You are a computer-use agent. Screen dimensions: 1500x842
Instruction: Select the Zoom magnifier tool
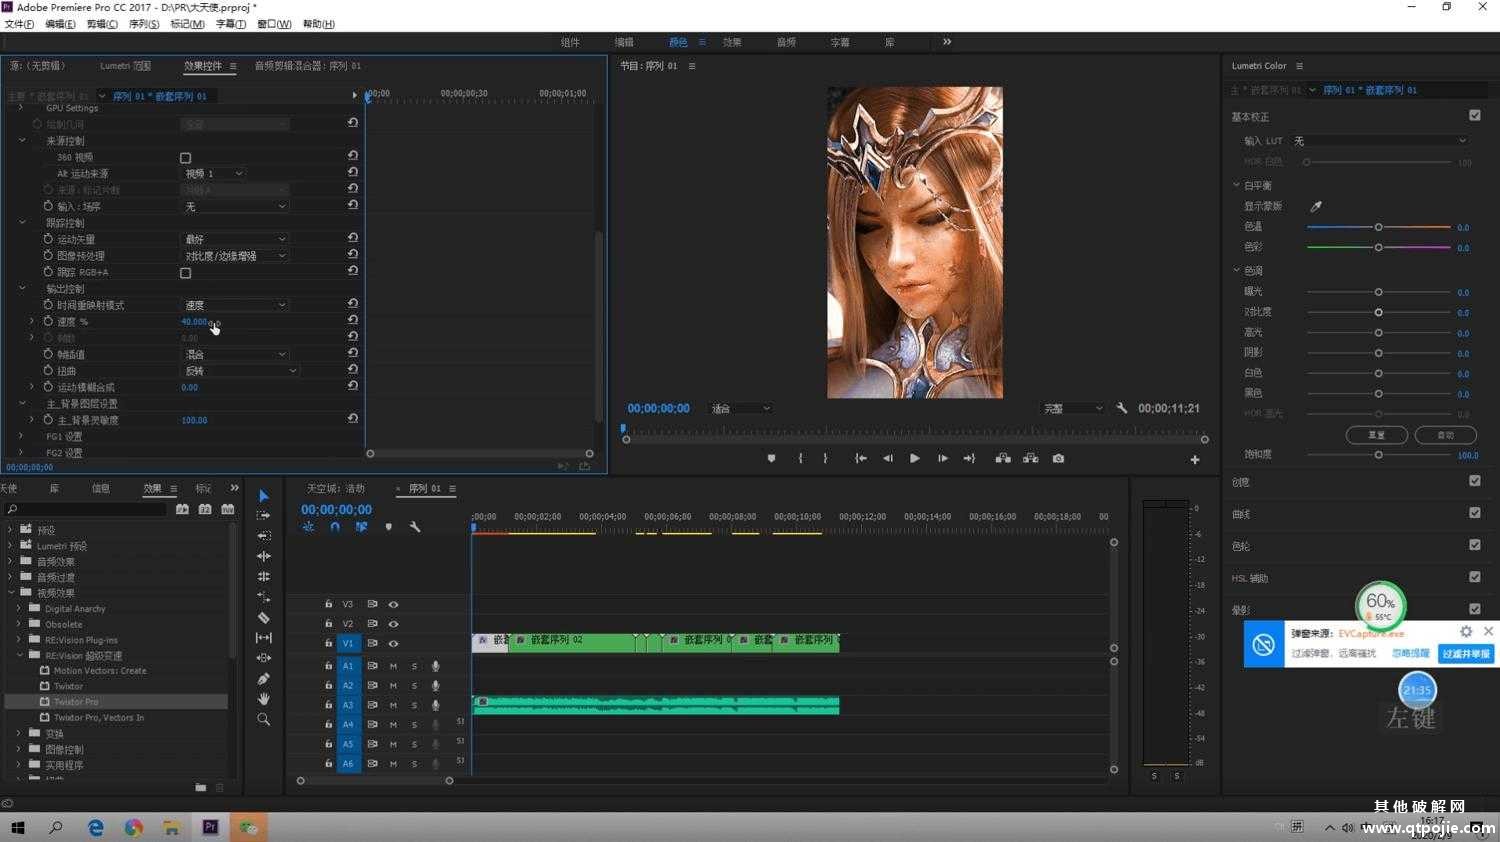point(264,719)
